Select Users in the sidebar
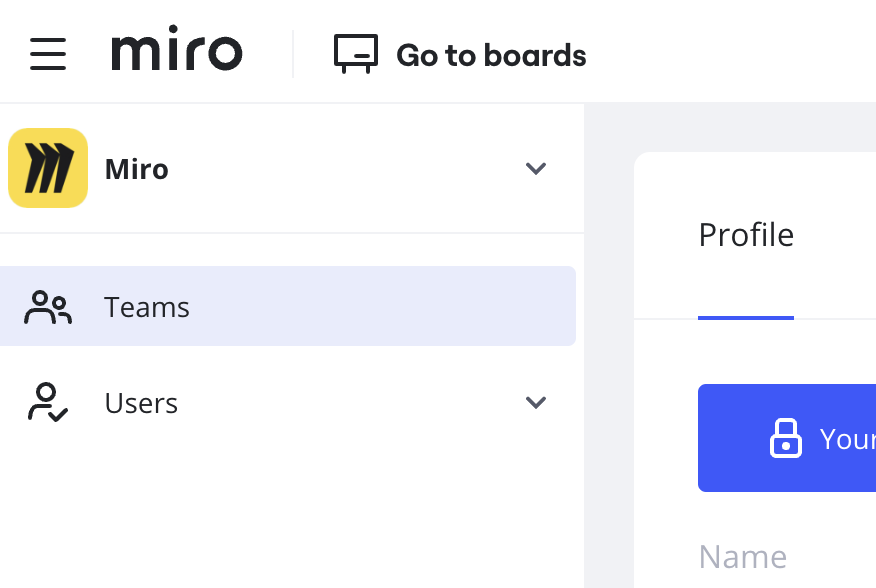876x588 pixels. point(287,403)
